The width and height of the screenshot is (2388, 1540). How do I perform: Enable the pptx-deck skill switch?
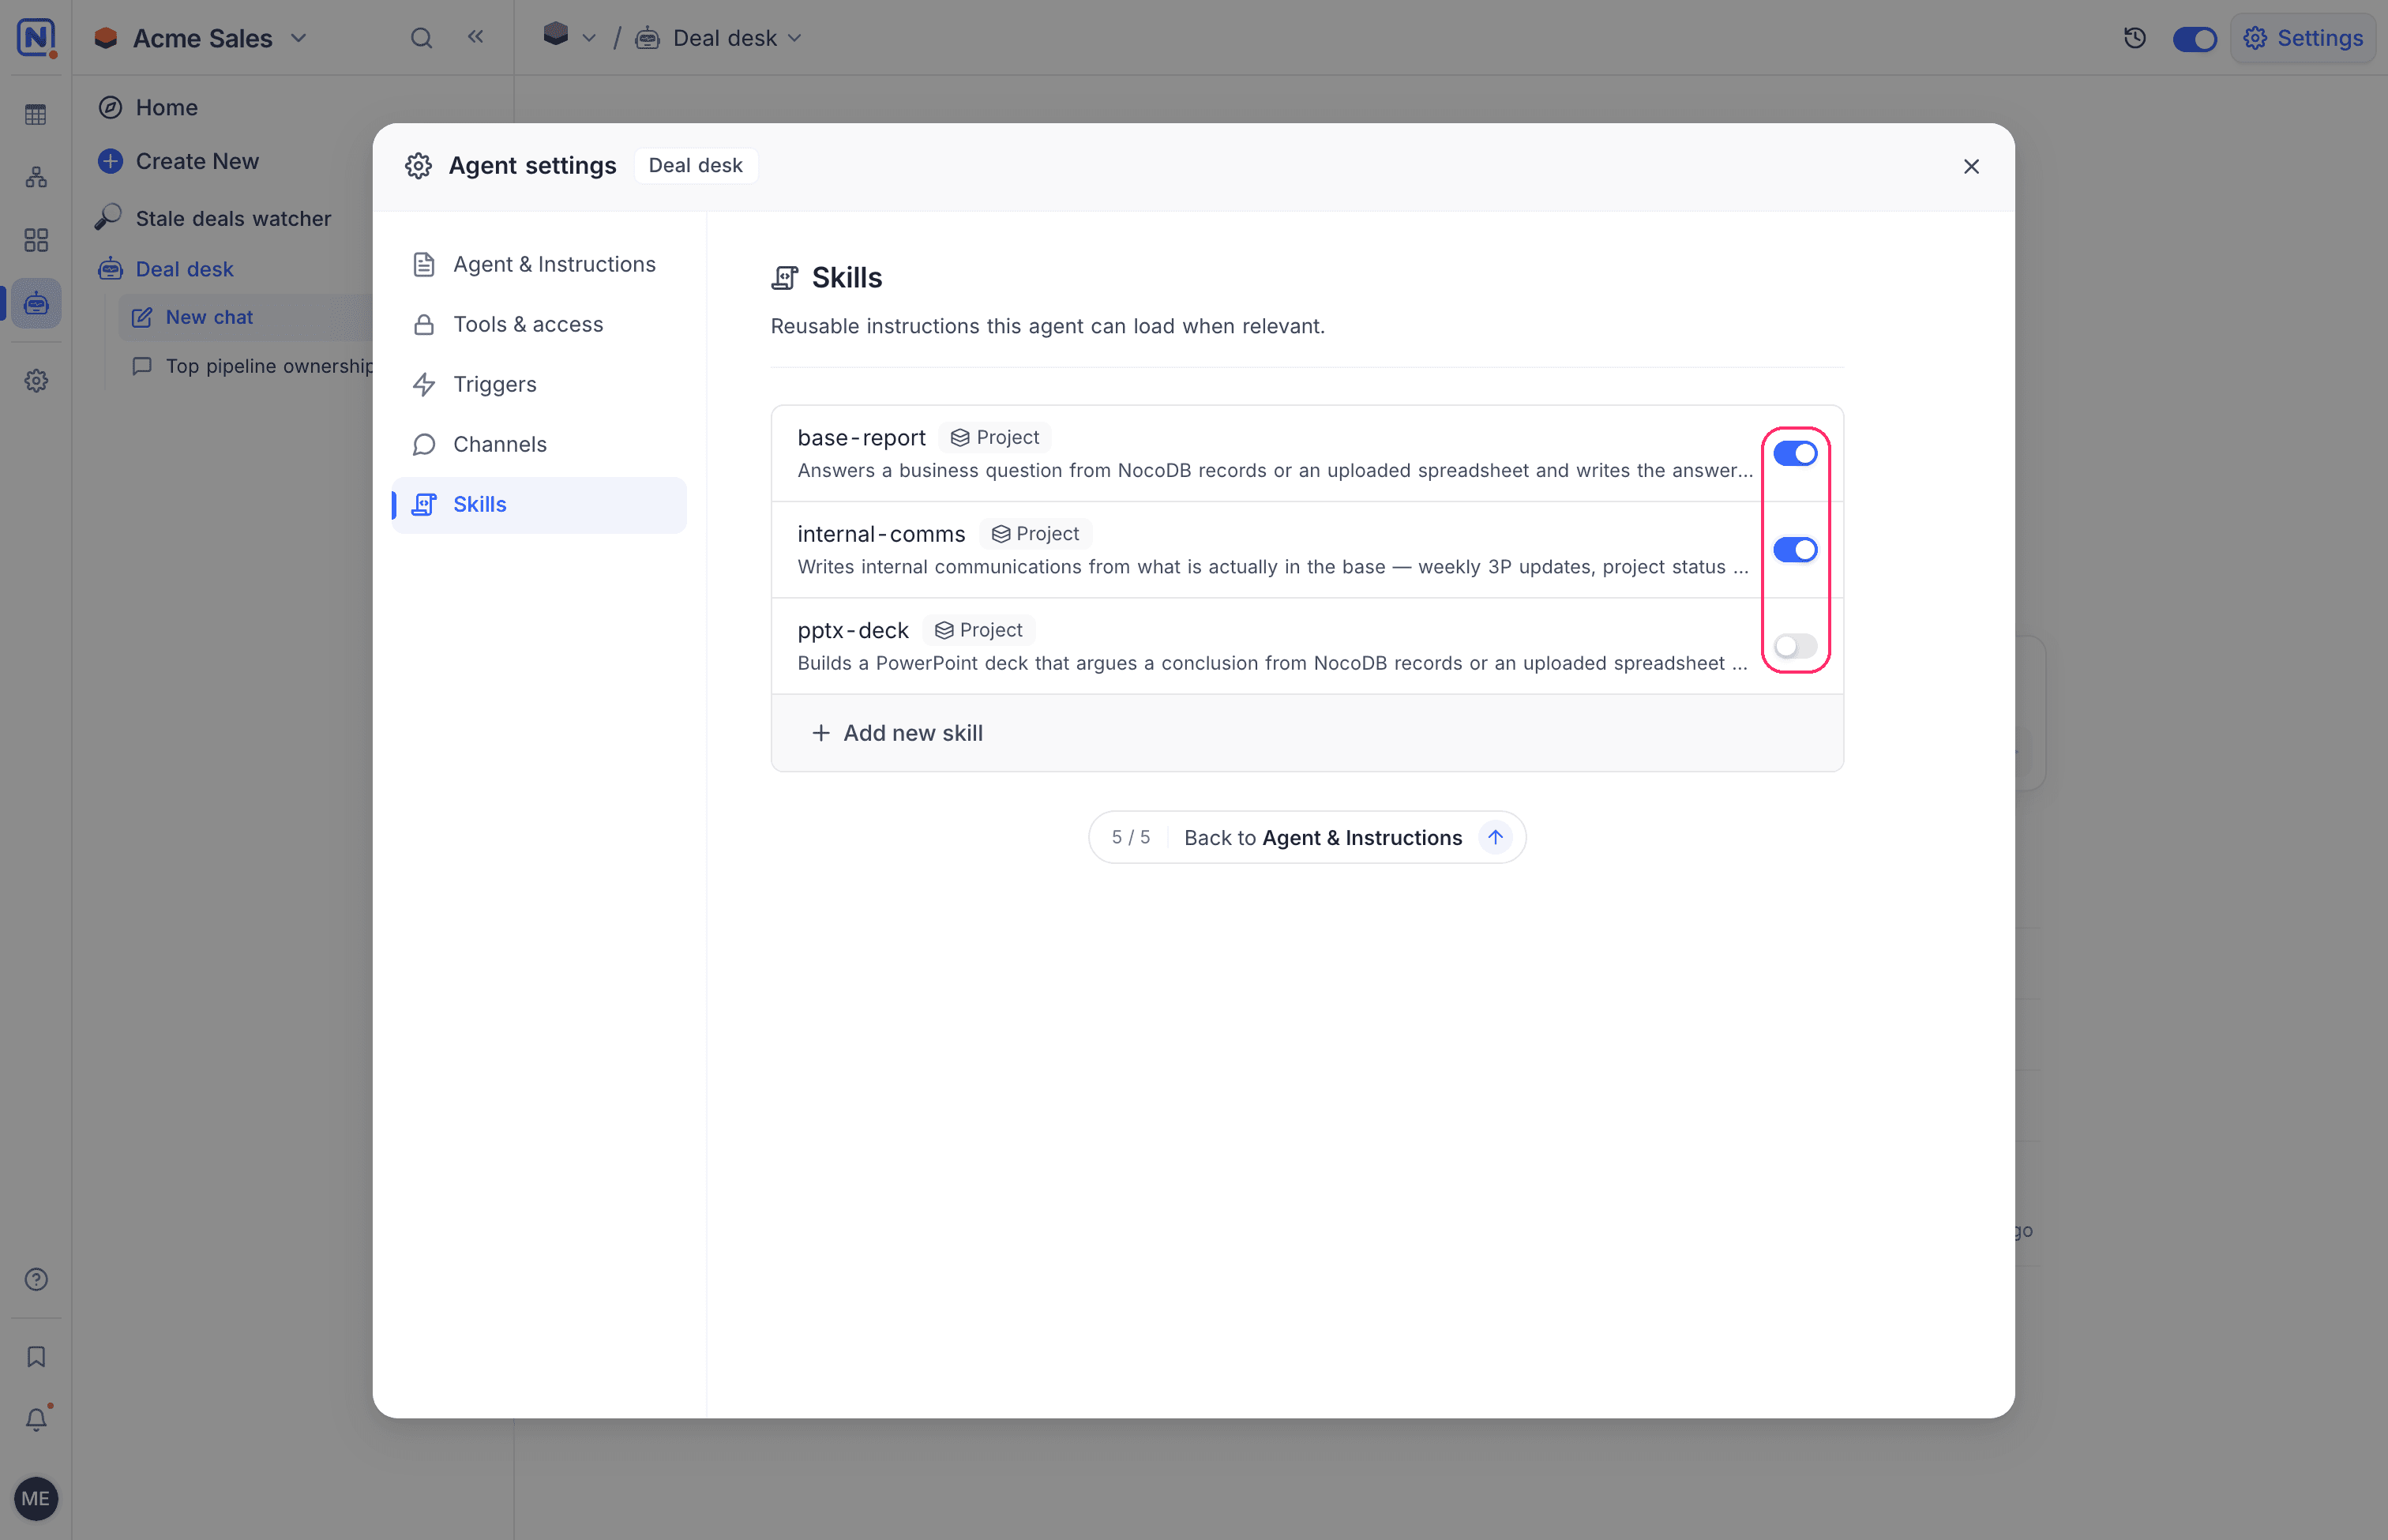[1795, 646]
